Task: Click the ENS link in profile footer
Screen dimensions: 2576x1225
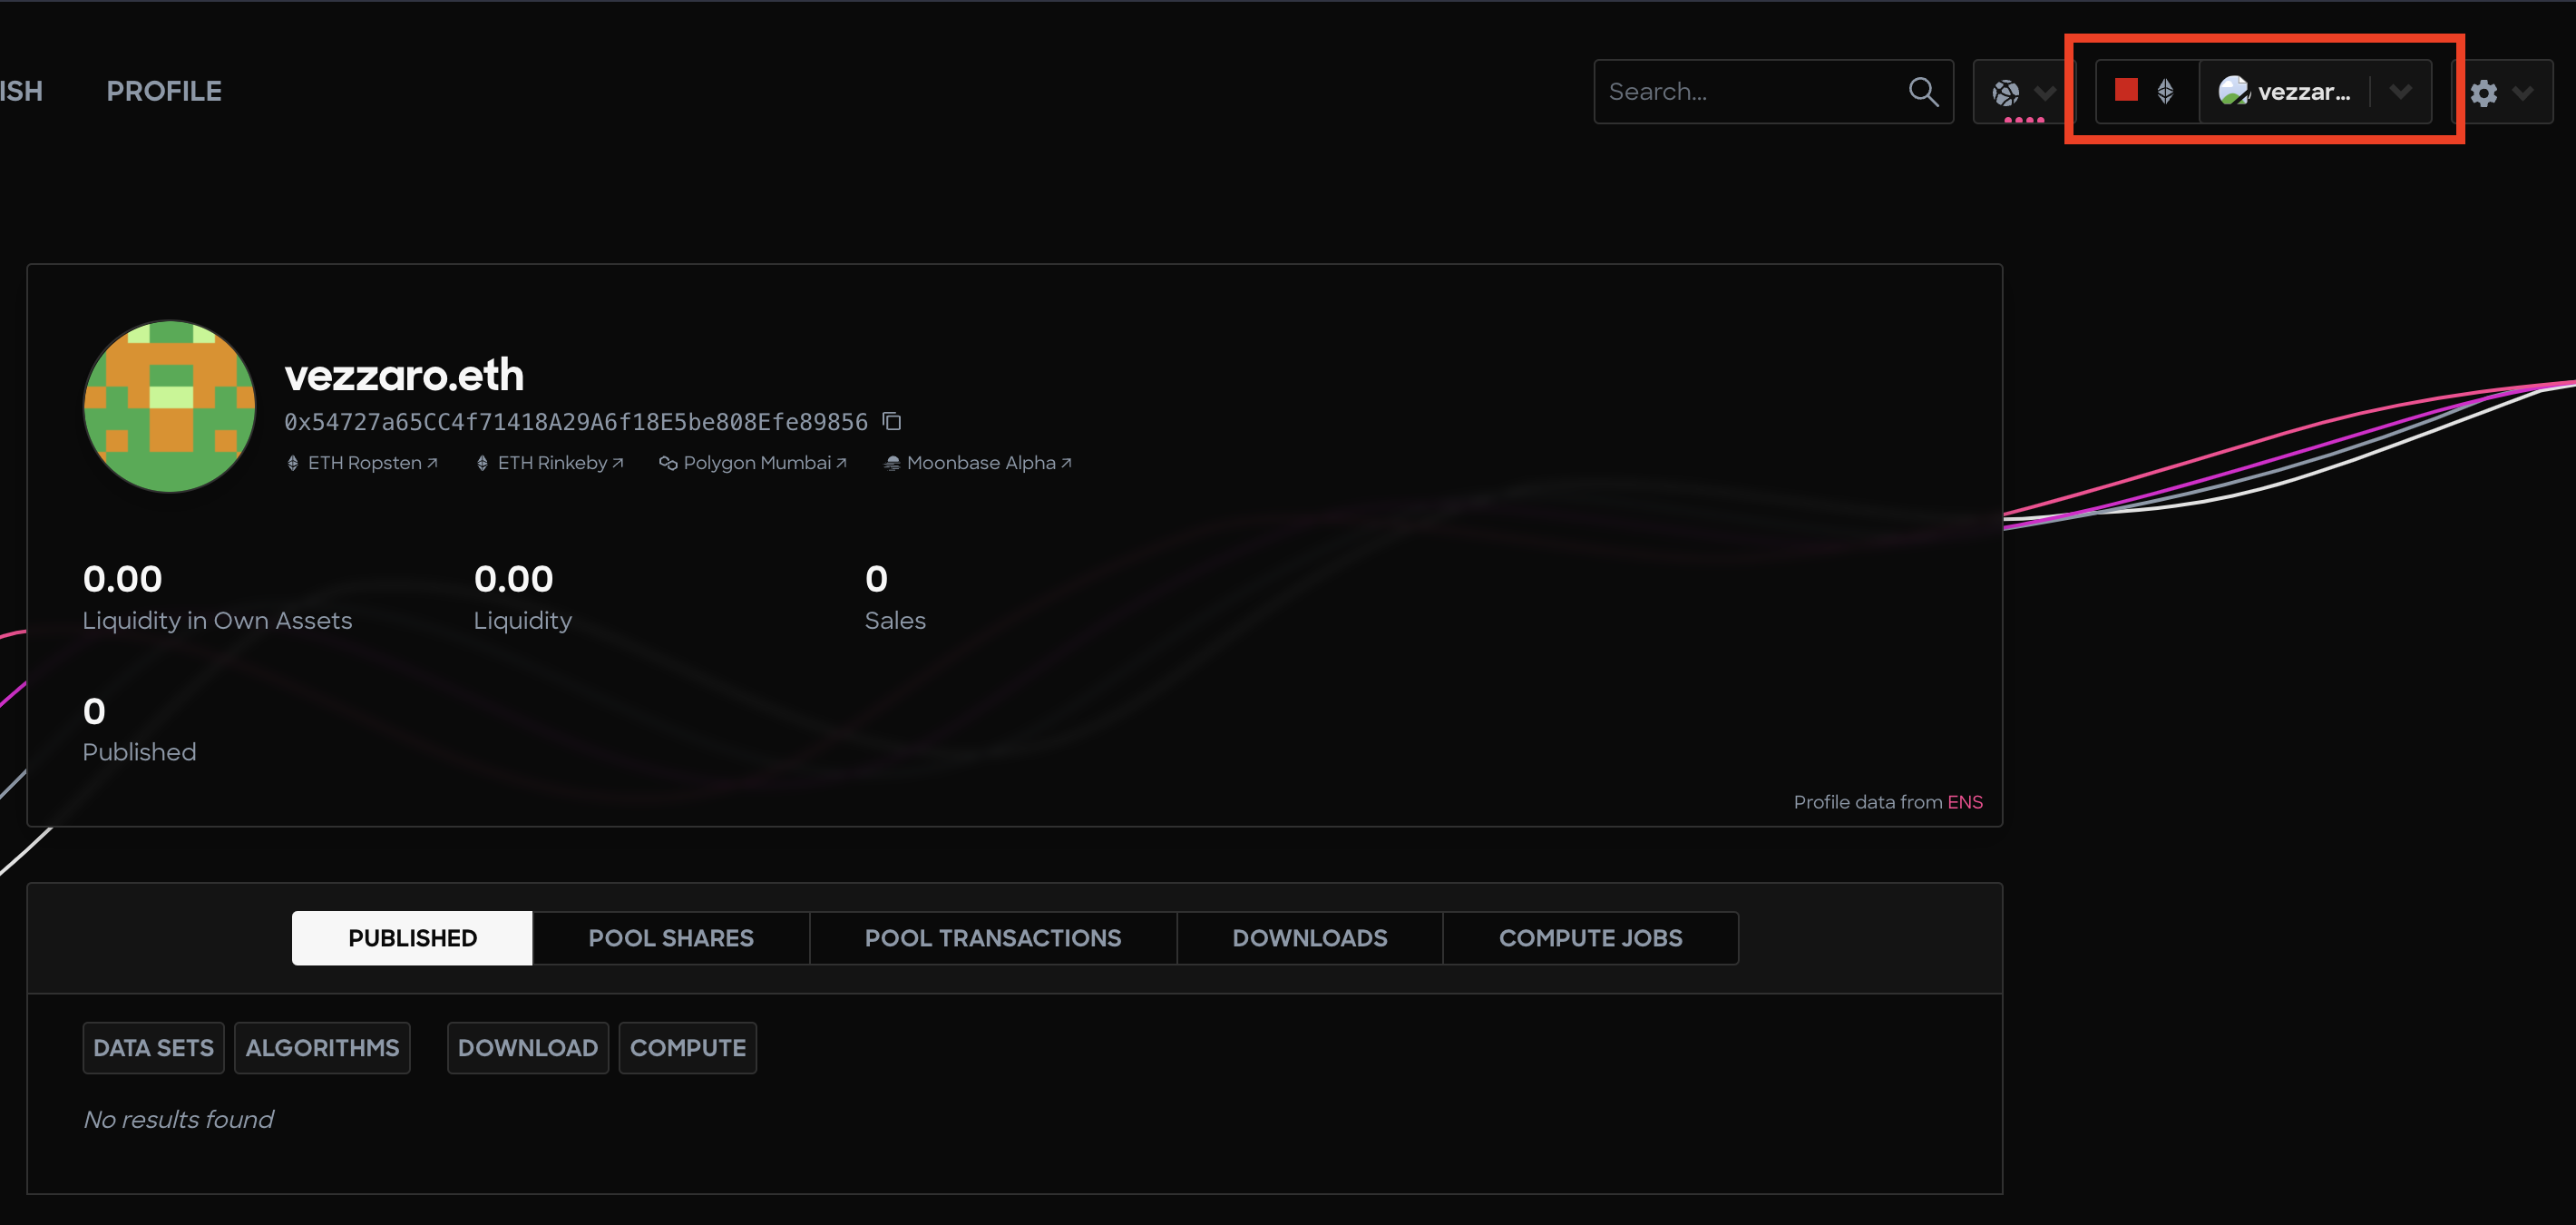Action: click(x=1966, y=801)
